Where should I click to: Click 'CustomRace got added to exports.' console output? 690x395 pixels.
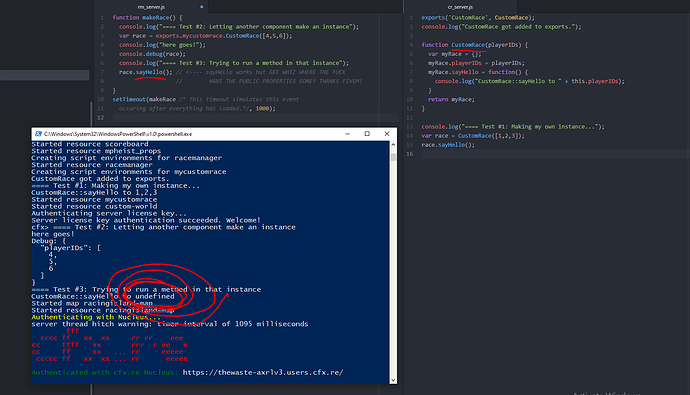coord(100,179)
